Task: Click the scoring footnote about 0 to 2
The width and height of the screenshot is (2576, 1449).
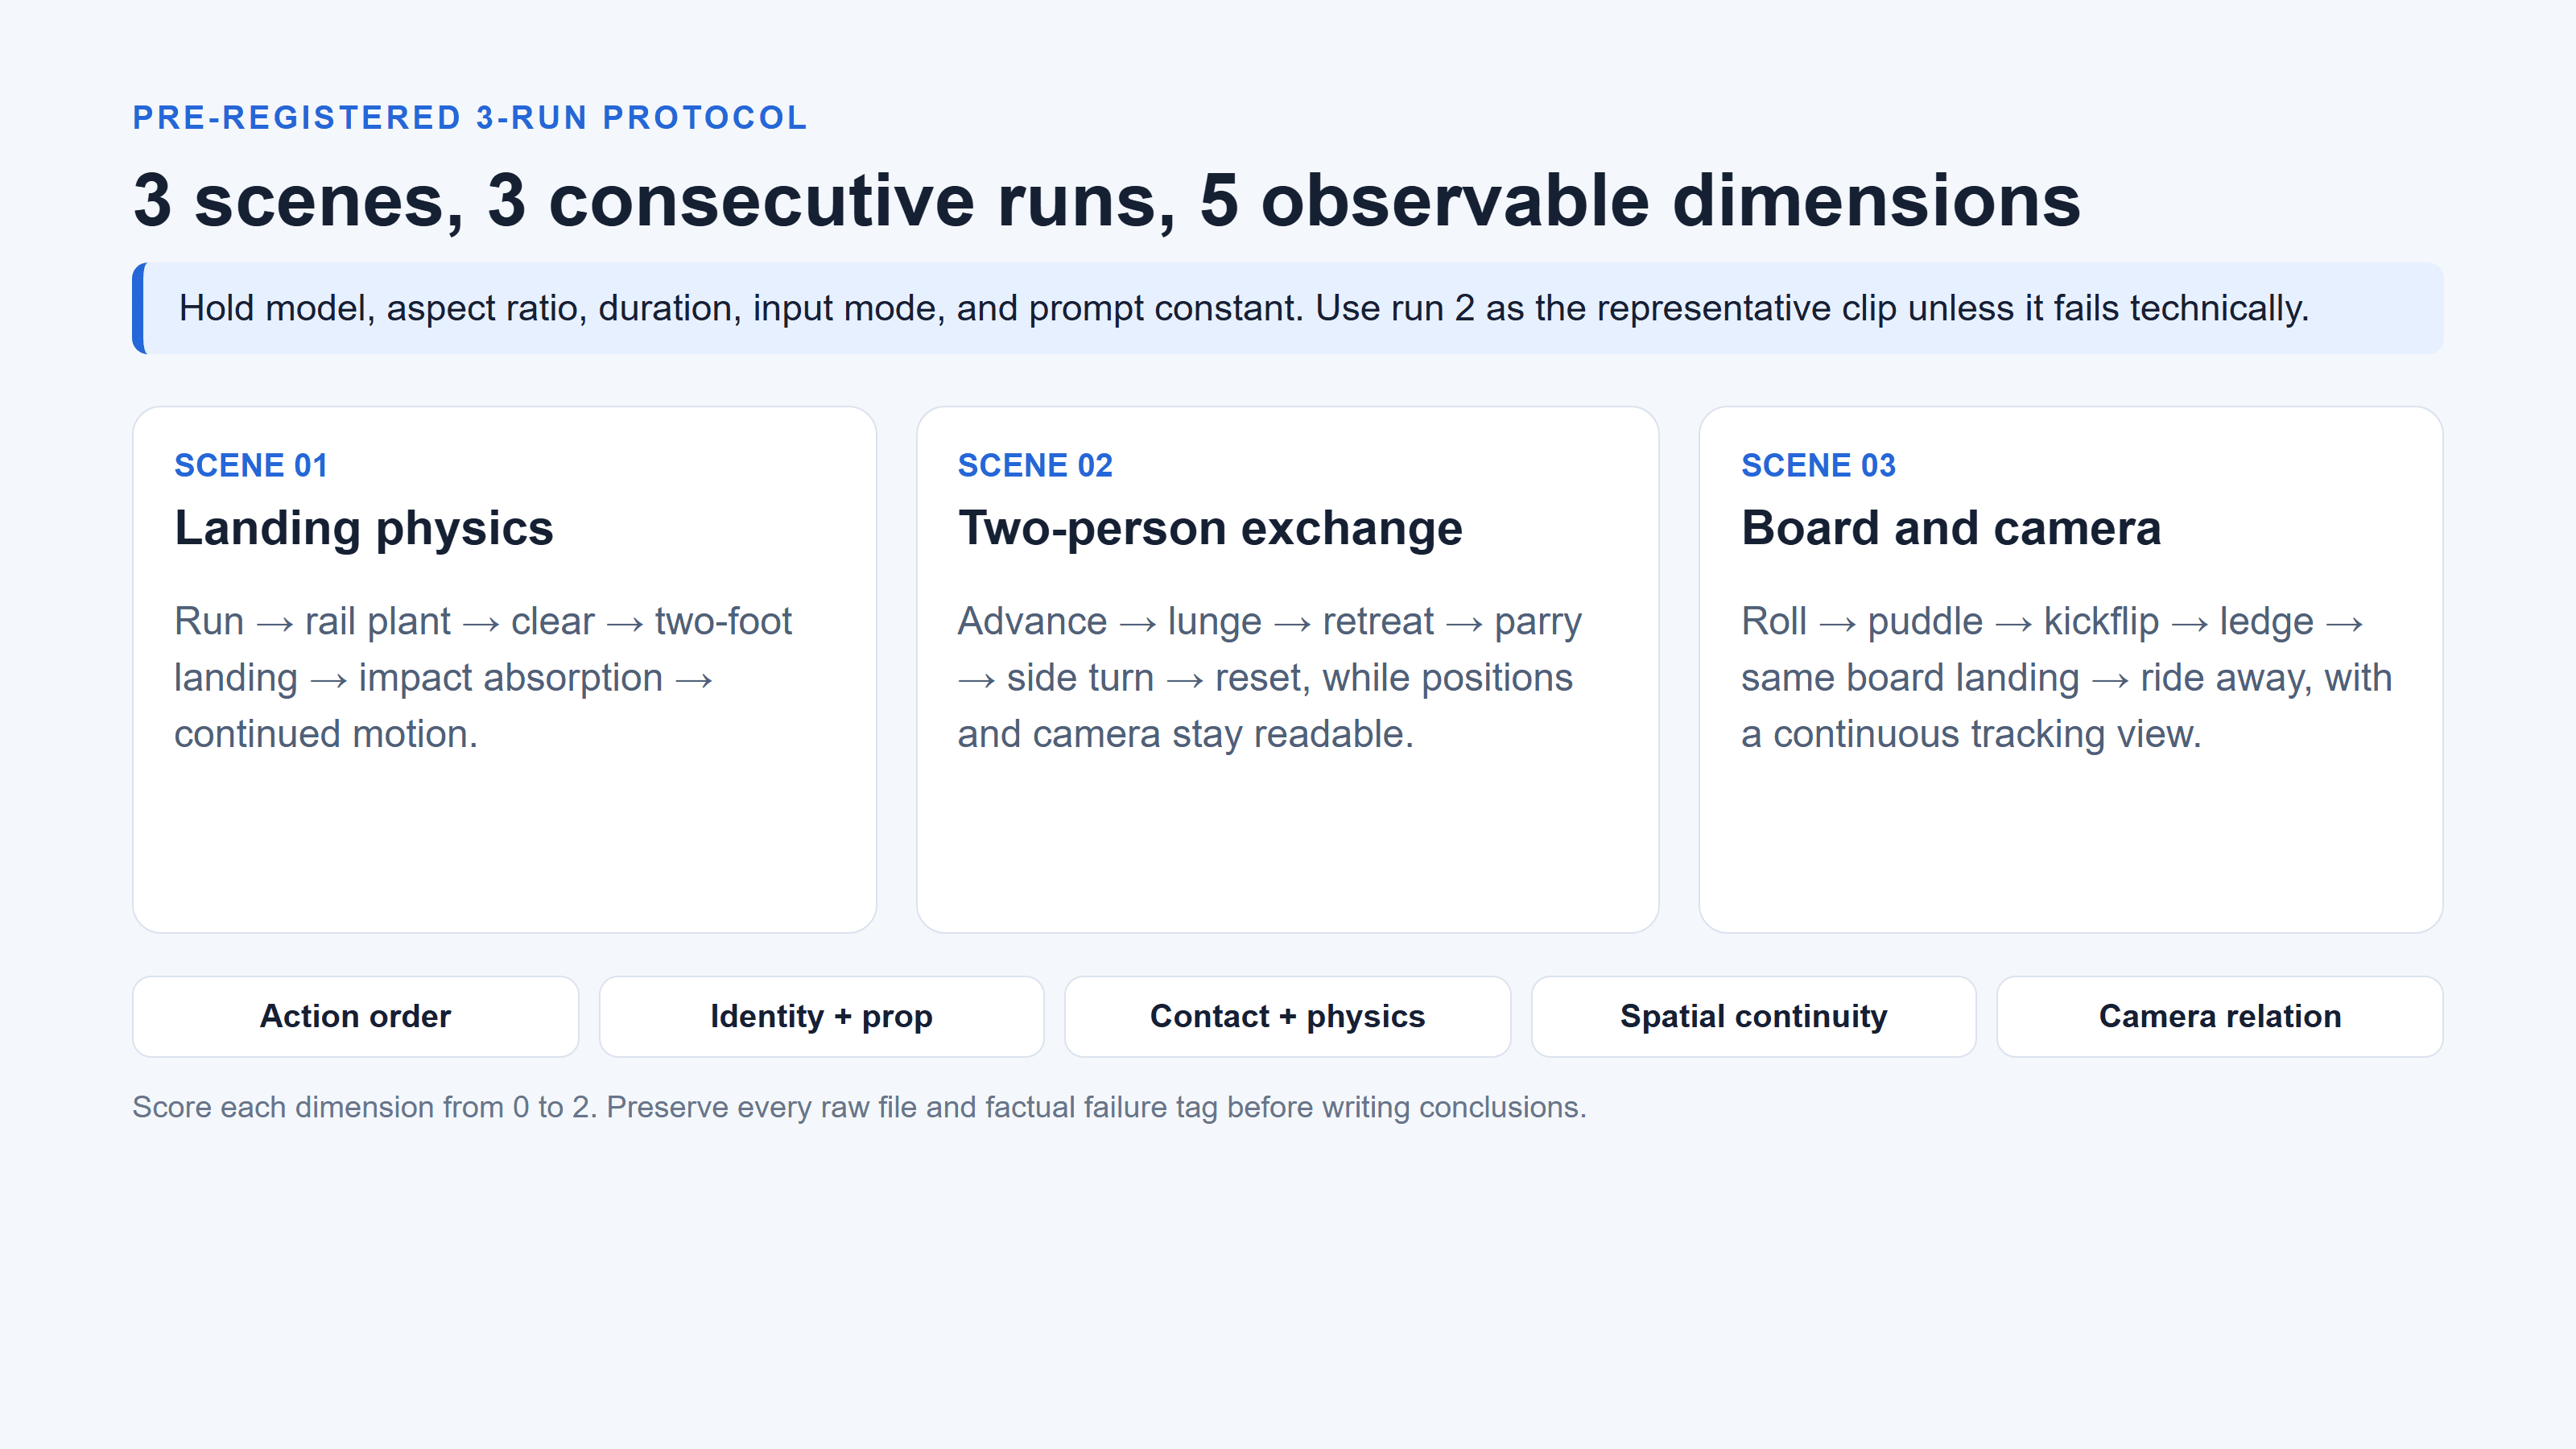Action: pos(859,1107)
